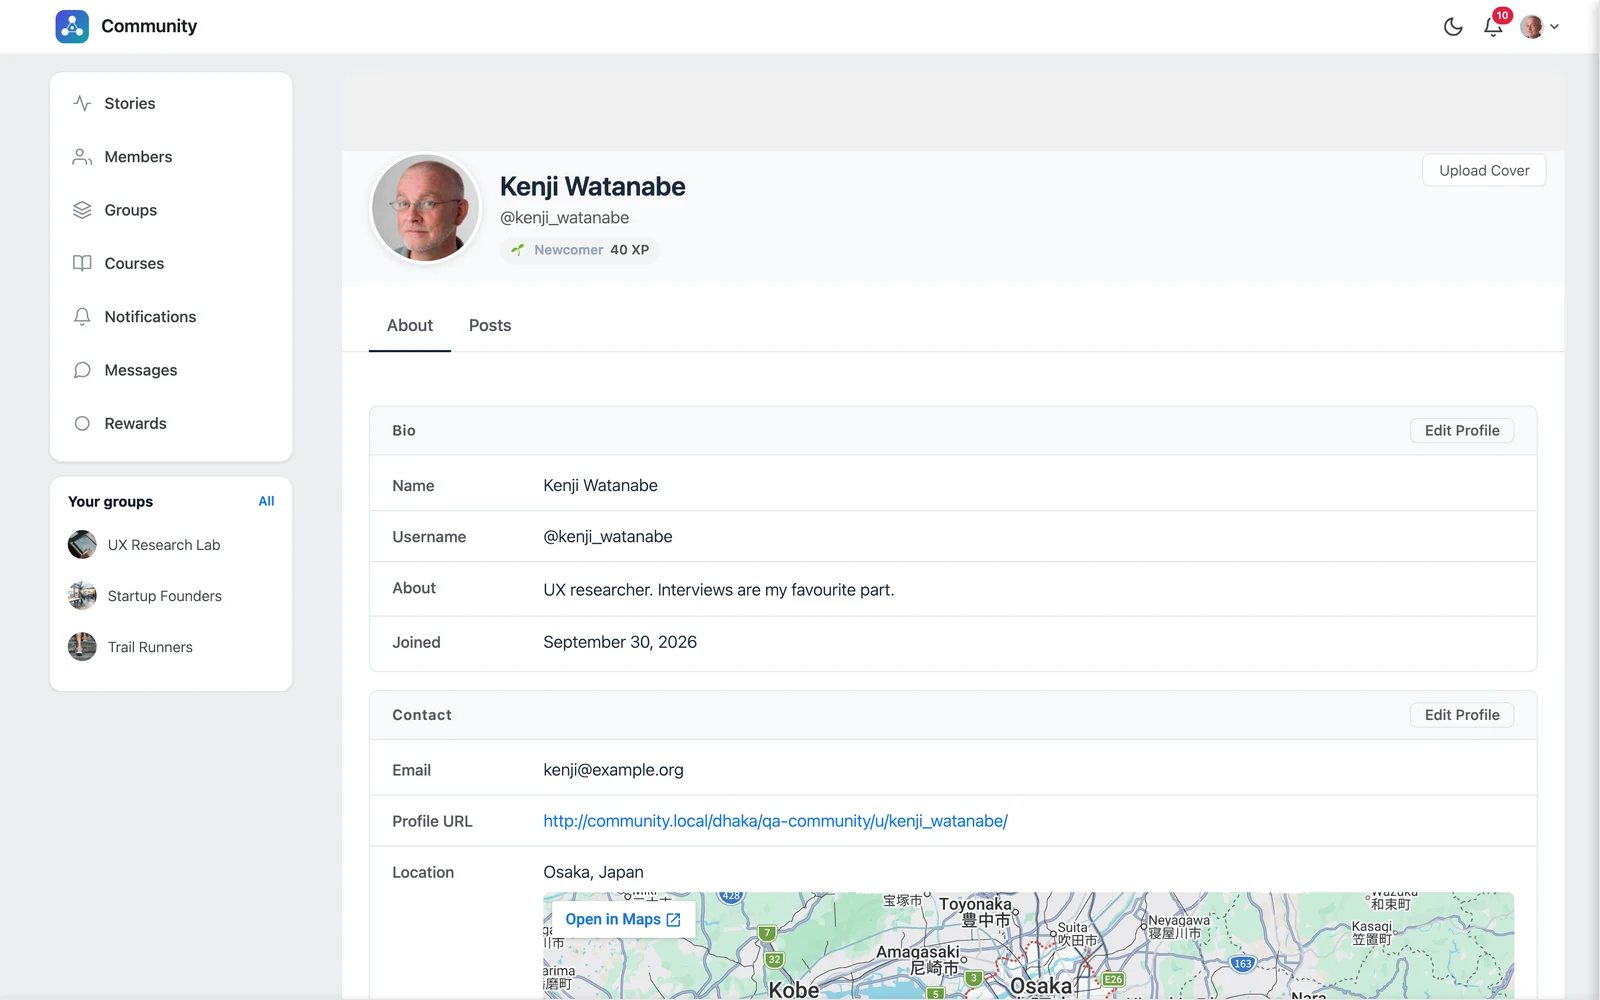Screen dimensions: 1600x1000
Task: Click the Community brand title
Action: [149, 26]
